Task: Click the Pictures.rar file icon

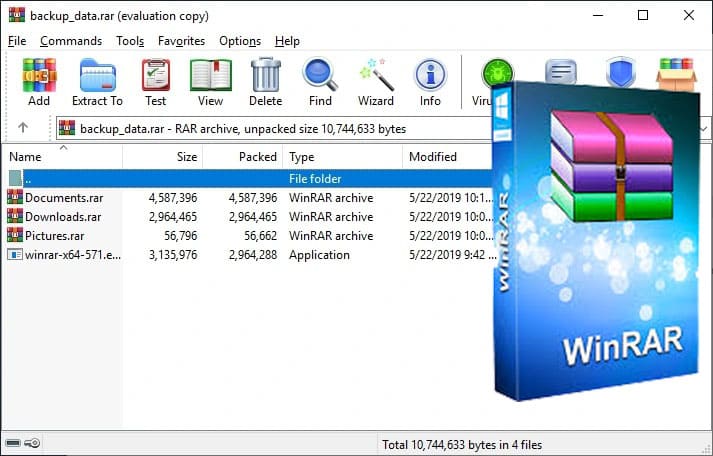Action: tap(15, 236)
